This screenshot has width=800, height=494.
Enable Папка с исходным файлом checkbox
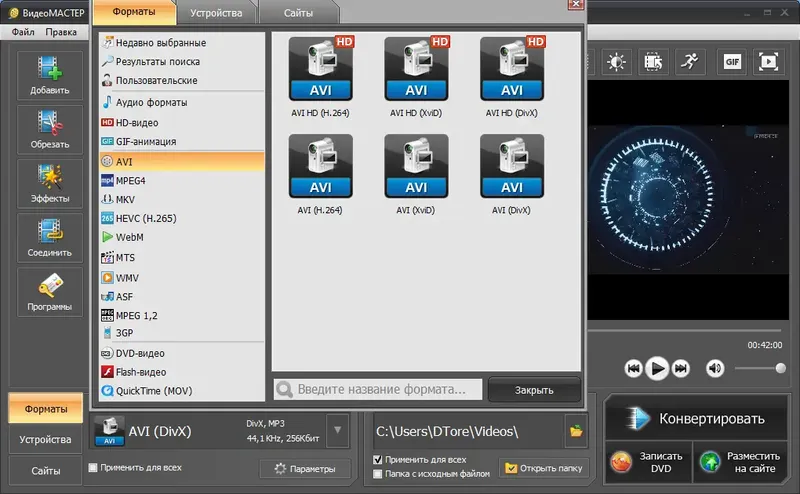378,474
